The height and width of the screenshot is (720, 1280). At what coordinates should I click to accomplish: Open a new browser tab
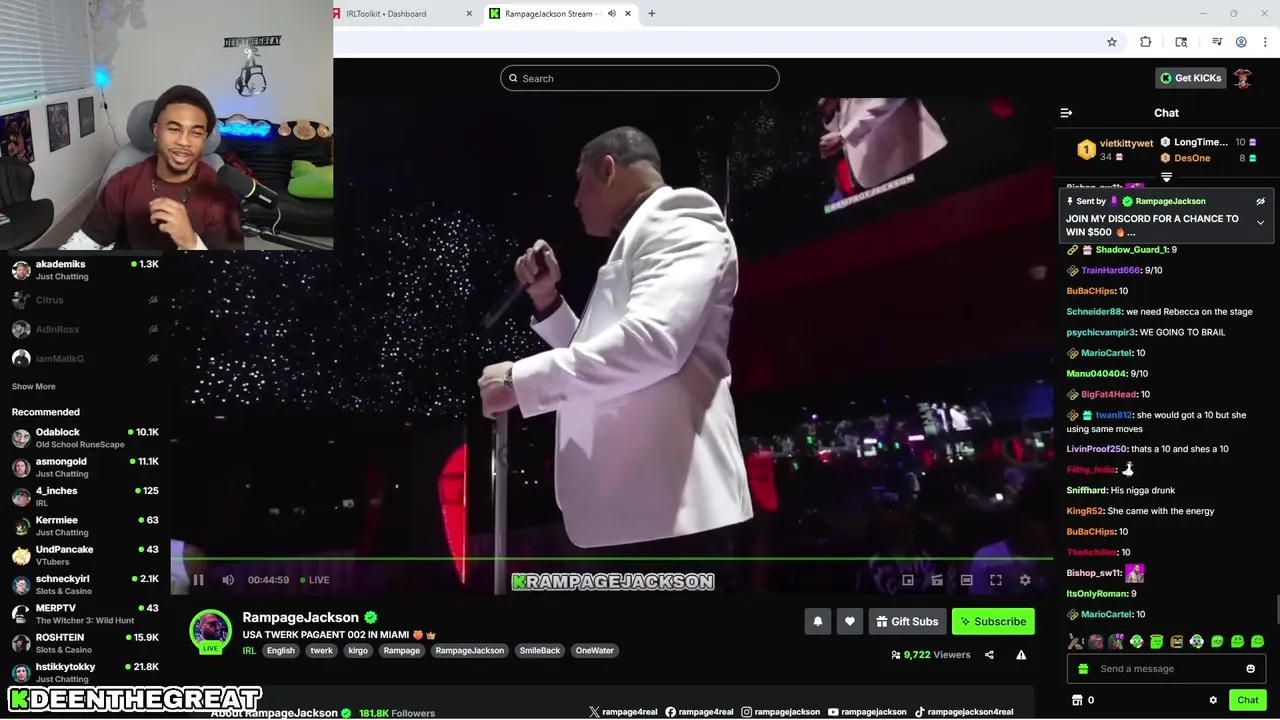pos(651,14)
